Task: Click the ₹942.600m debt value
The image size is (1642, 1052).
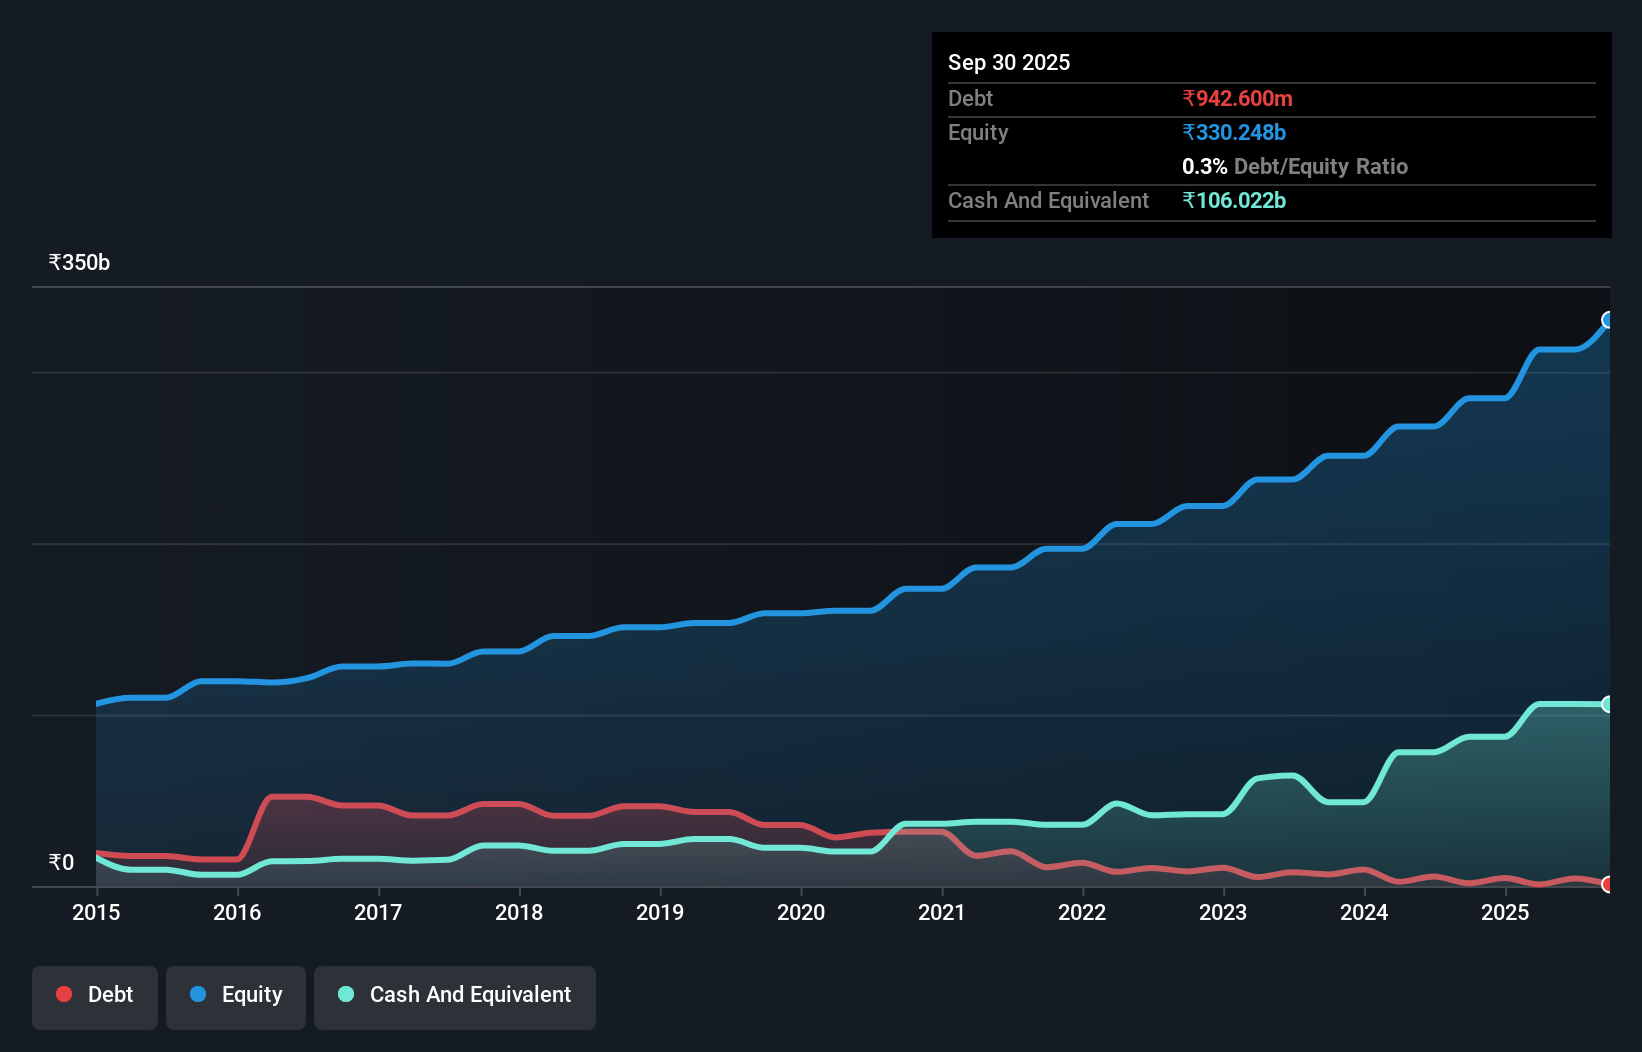Action: (1237, 98)
